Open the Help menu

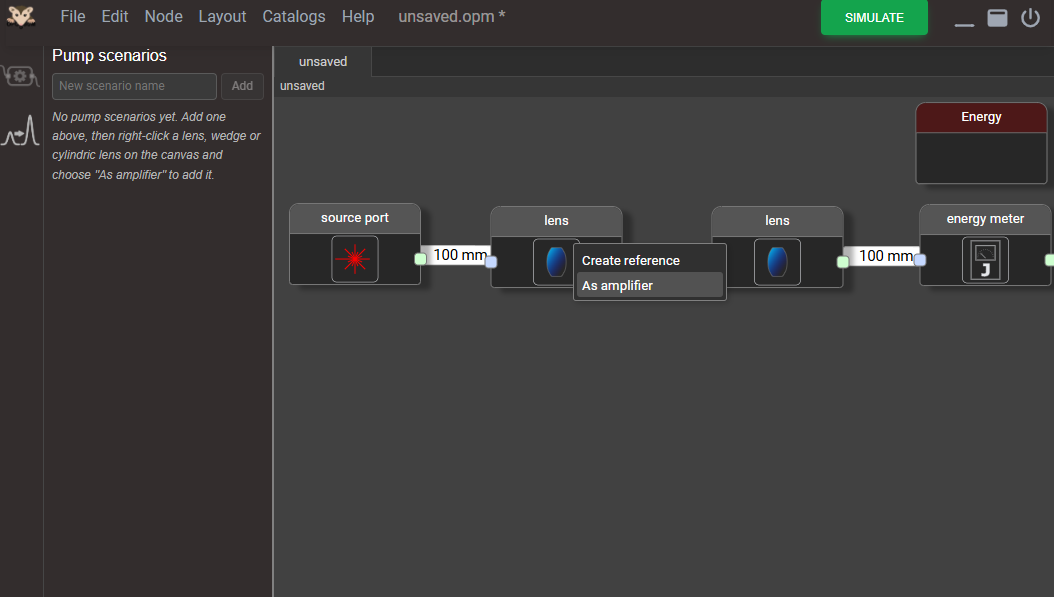pos(358,16)
